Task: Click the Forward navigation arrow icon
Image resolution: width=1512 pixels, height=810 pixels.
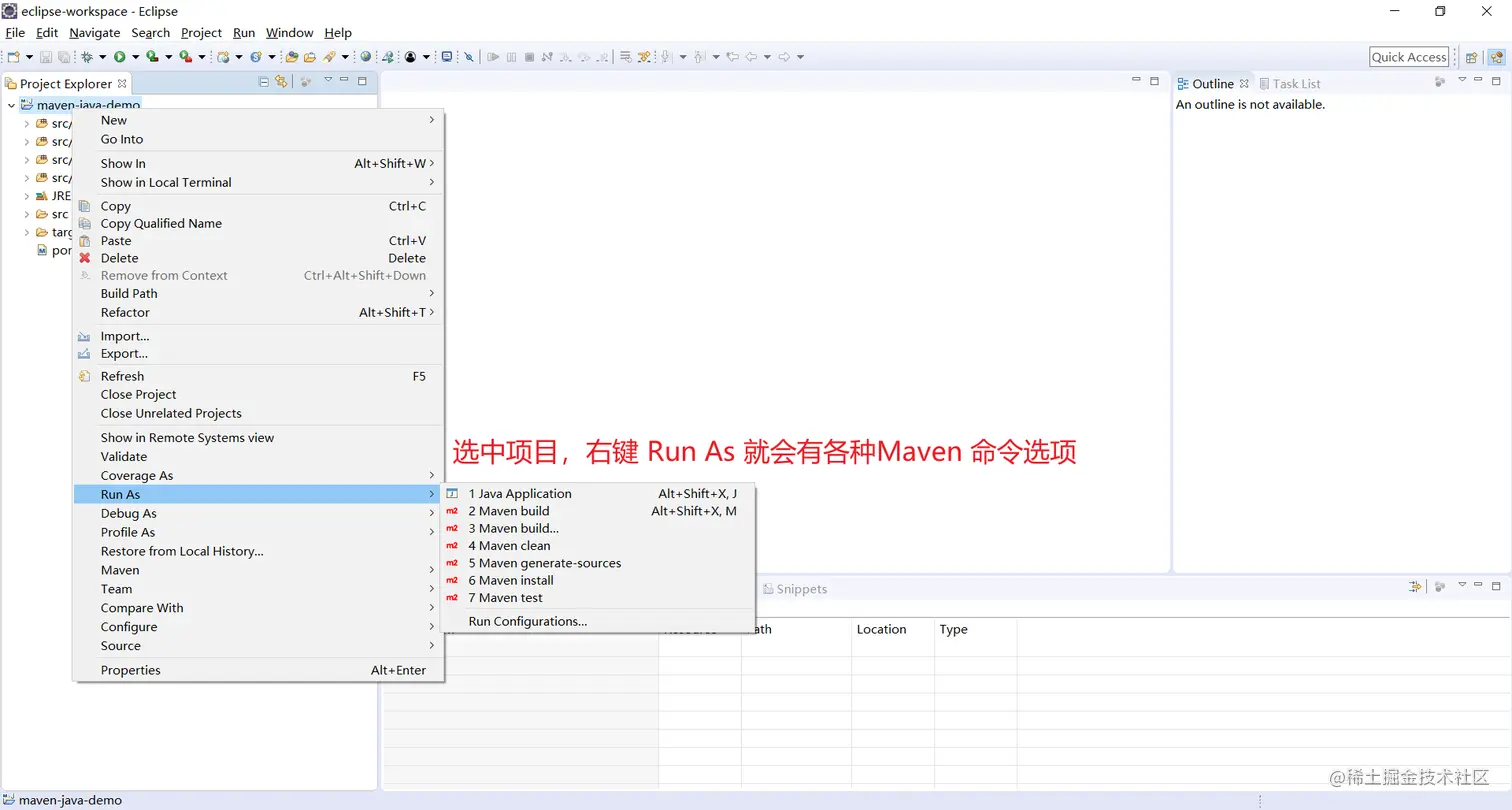Action: (x=783, y=57)
